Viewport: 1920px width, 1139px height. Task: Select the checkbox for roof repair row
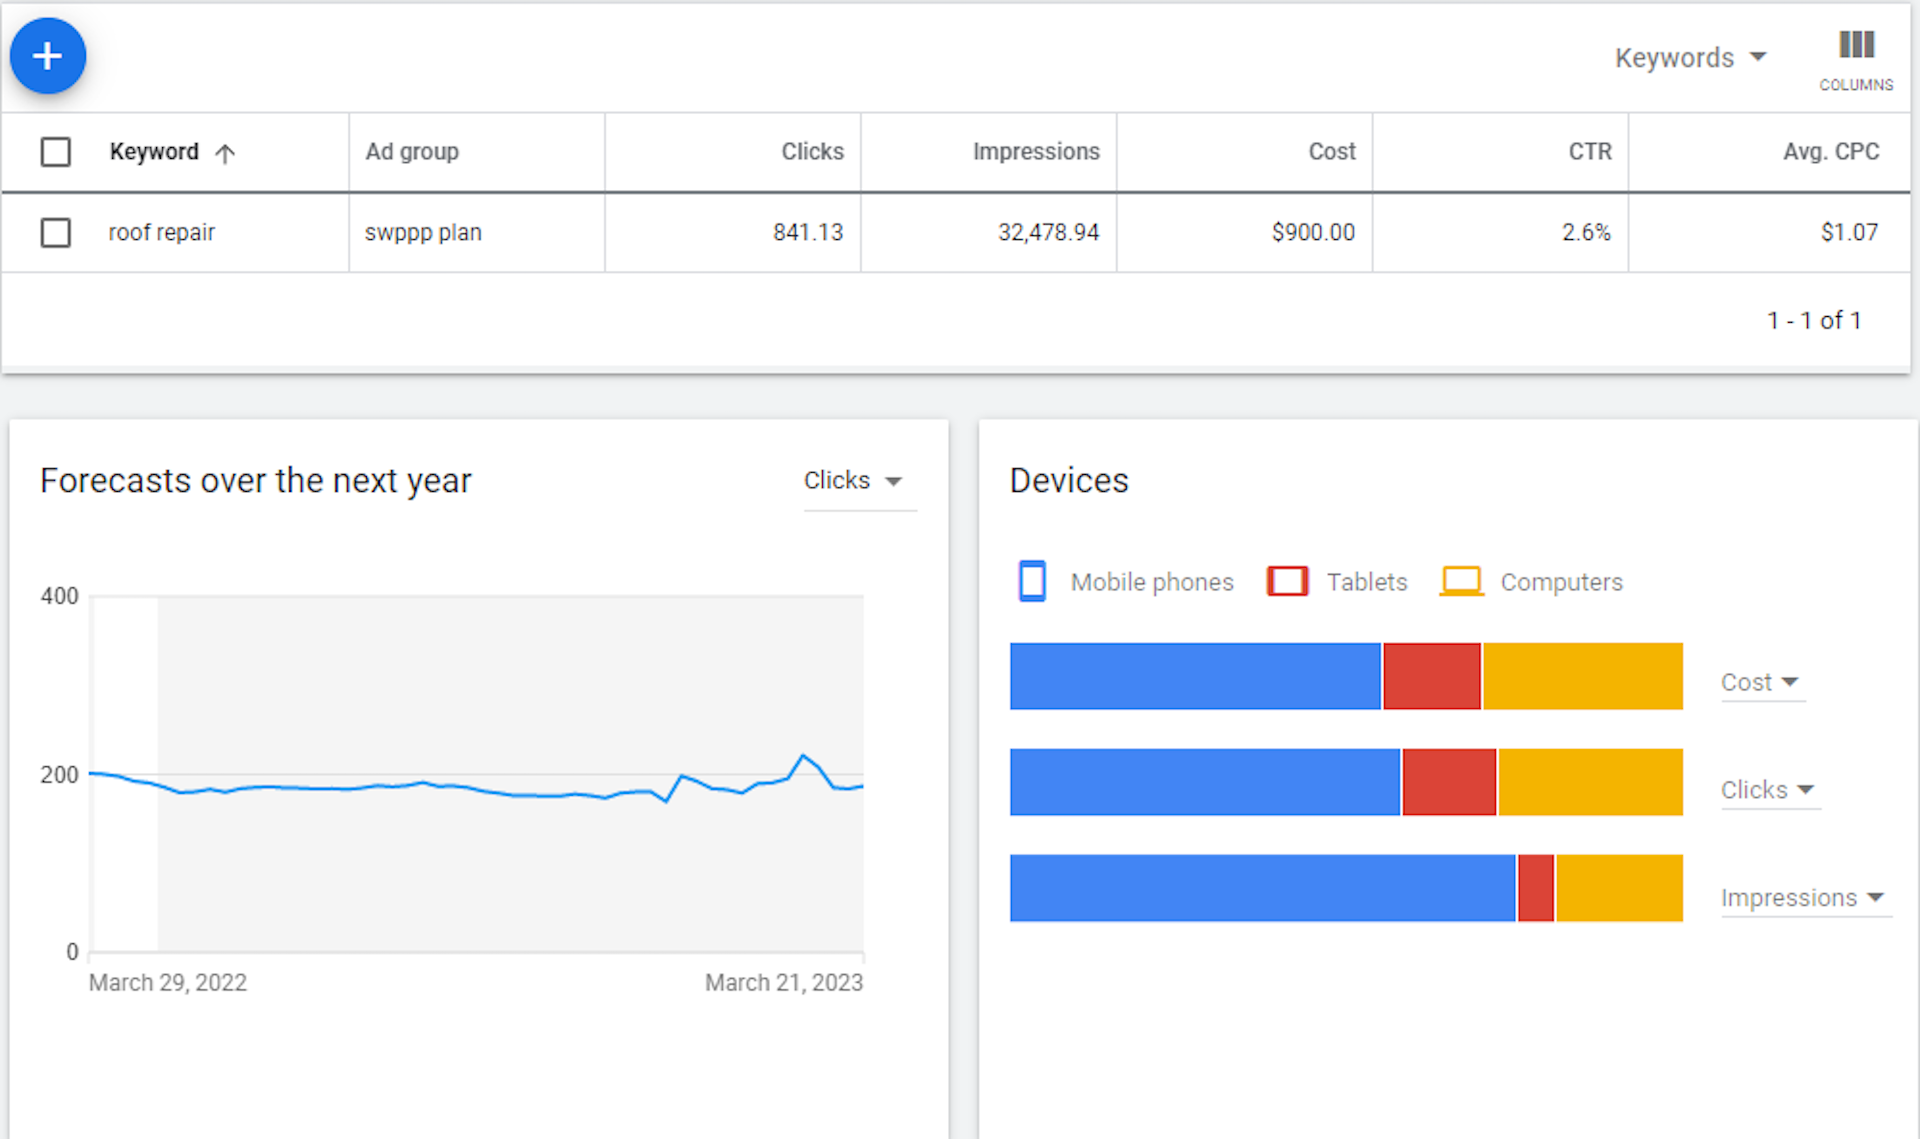coord(56,232)
